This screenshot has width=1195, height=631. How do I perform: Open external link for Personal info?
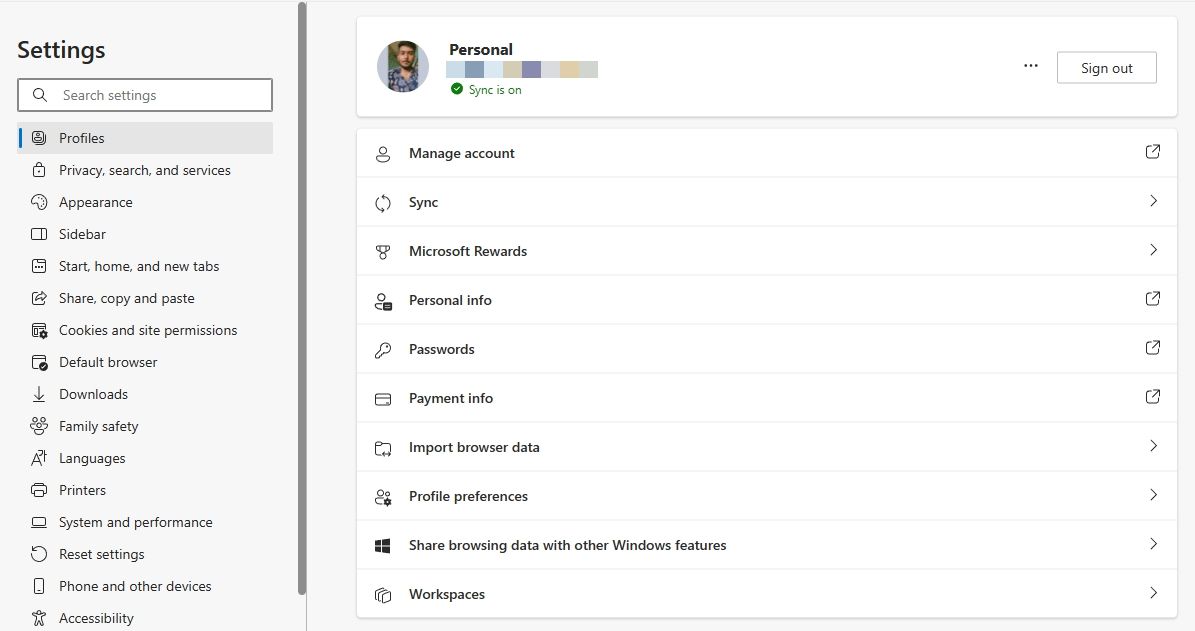[1152, 299]
